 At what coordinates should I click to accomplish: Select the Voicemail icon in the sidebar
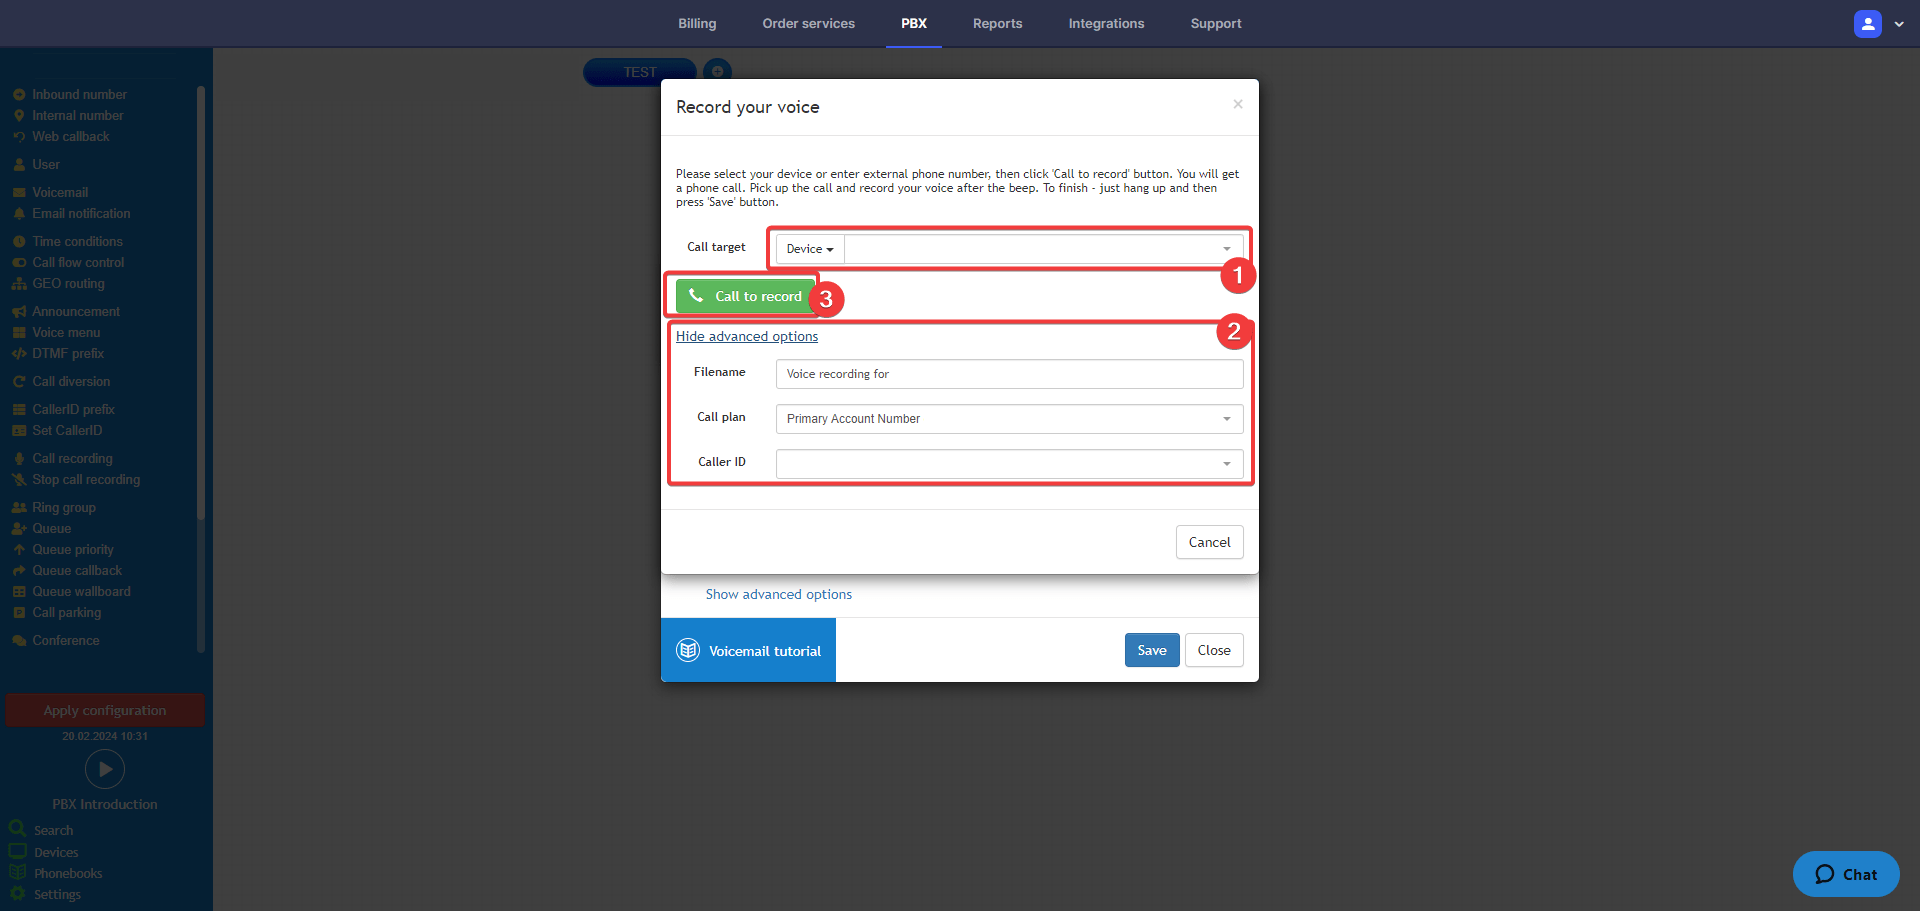click(19, 192)
